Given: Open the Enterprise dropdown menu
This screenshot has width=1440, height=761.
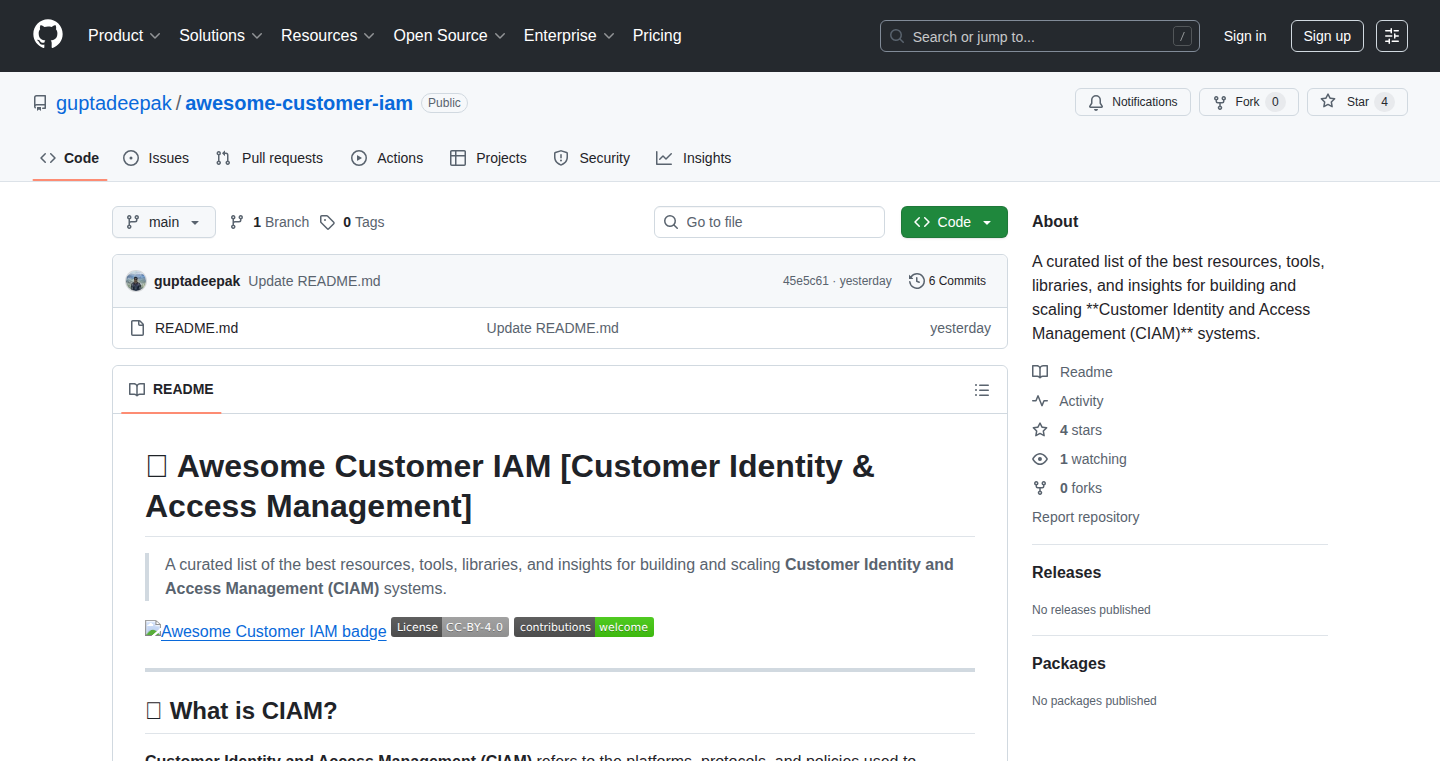Looking at the screenshot, I should pos(569,36).
